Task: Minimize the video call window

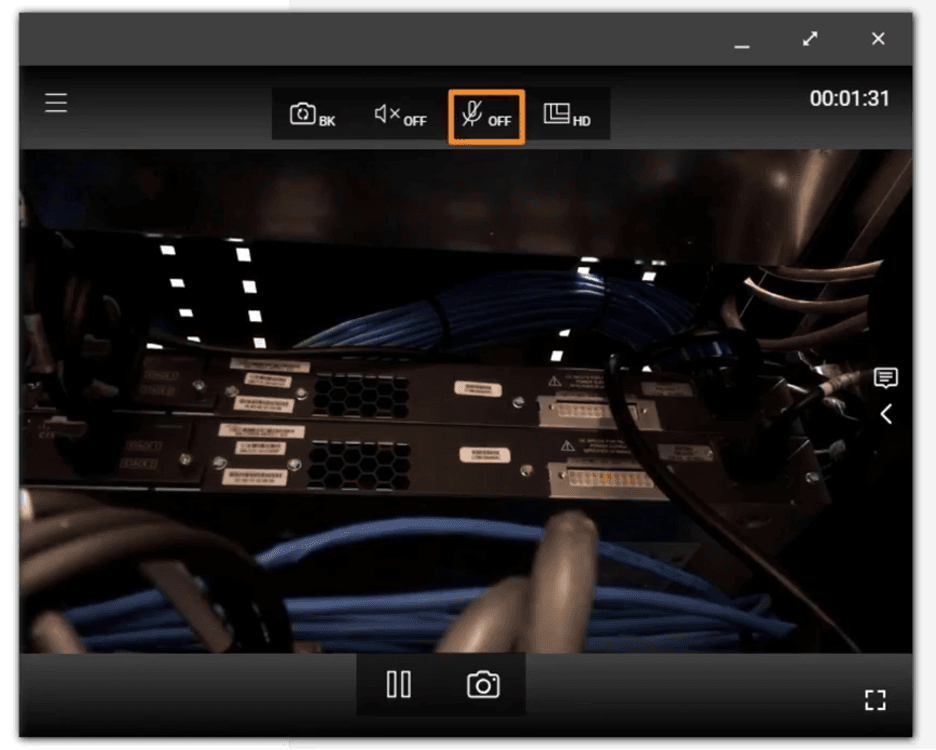Action: tap(741, 42)
